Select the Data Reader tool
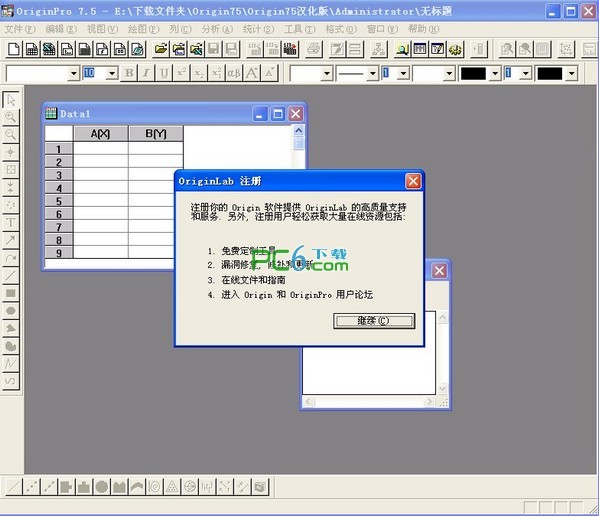 [x=11, y=170]
